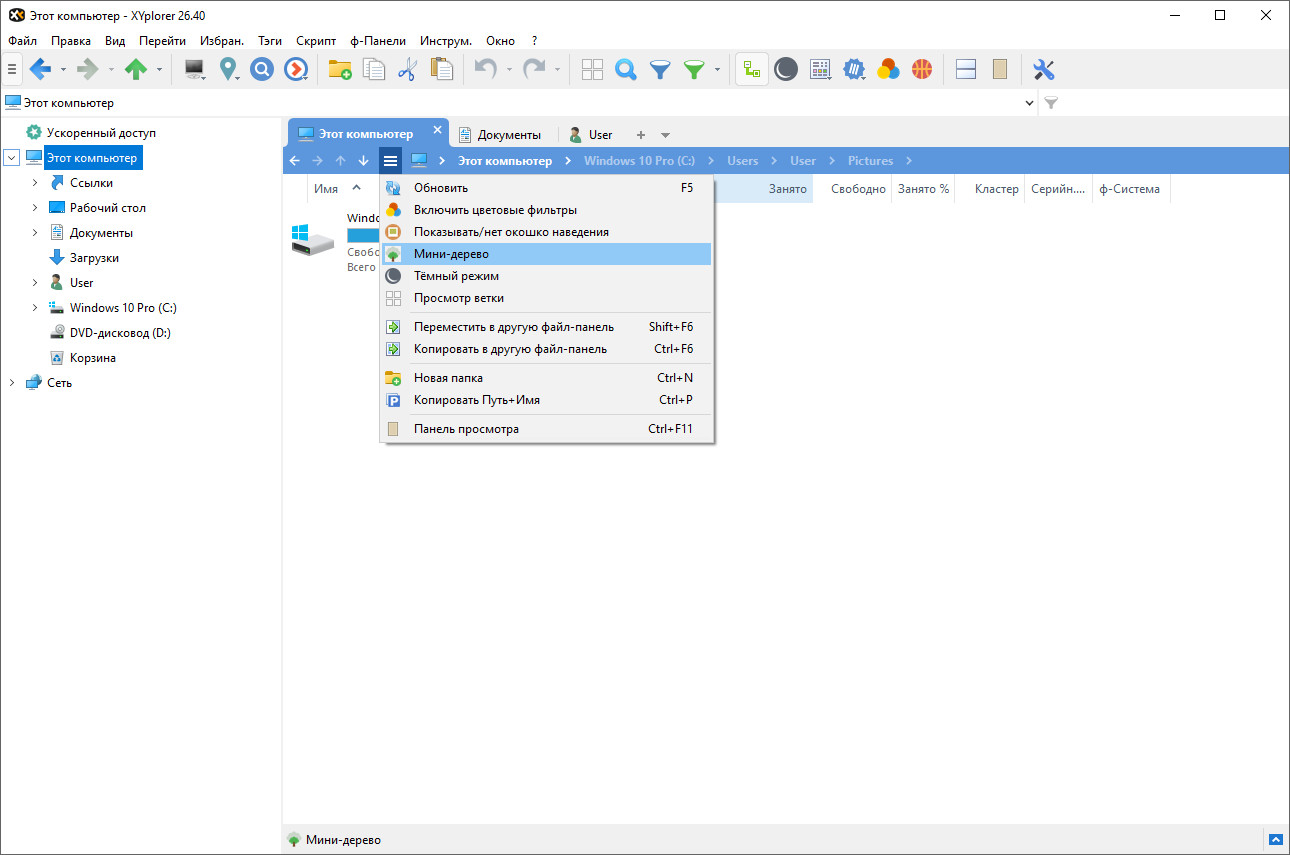Toggle Dark Mode moon icon in toolbar
Image resolution: width=1290 pixels, height=855 pixels.
786,69
